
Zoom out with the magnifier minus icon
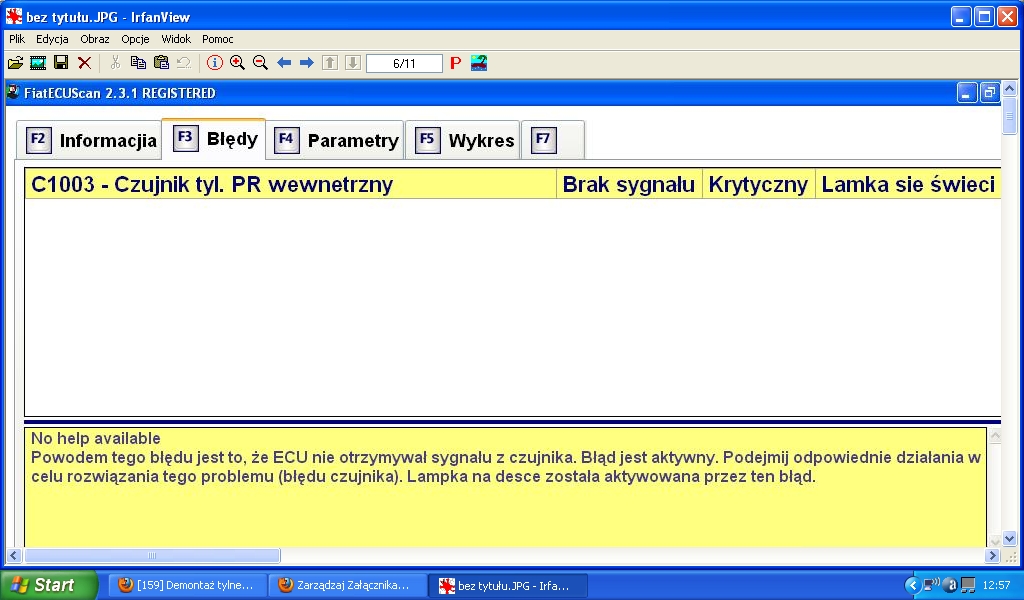coord(261,63)
